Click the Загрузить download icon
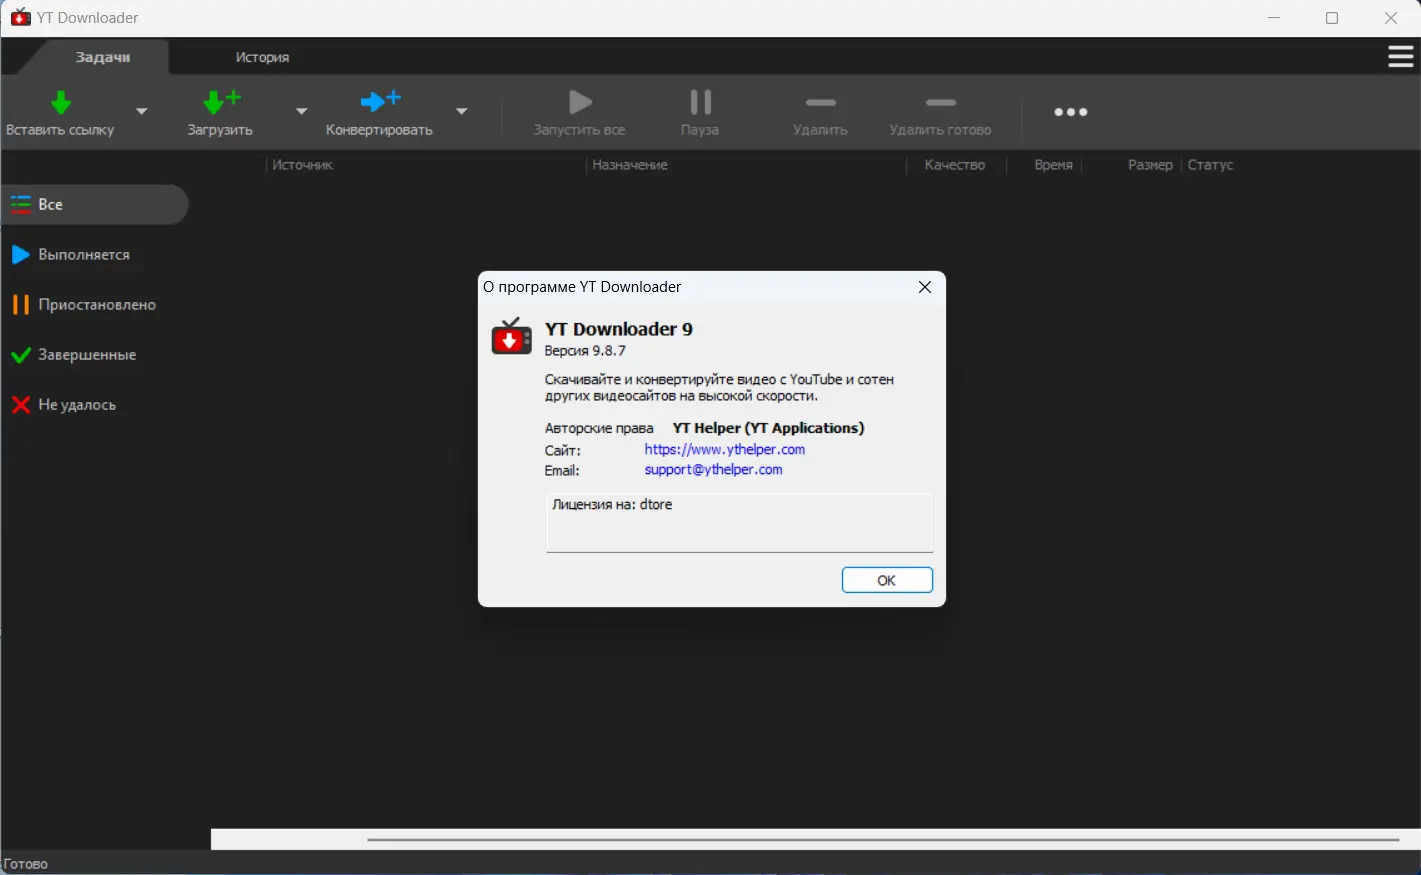Viewport: 1421px width, 875px height. tap(221, 102)
